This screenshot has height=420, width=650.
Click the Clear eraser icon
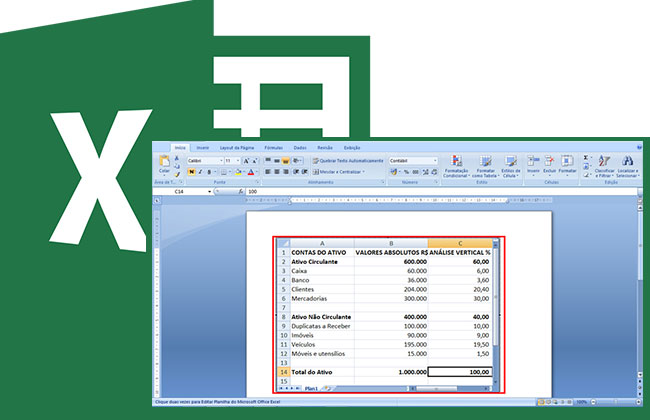tap(586, 175)
